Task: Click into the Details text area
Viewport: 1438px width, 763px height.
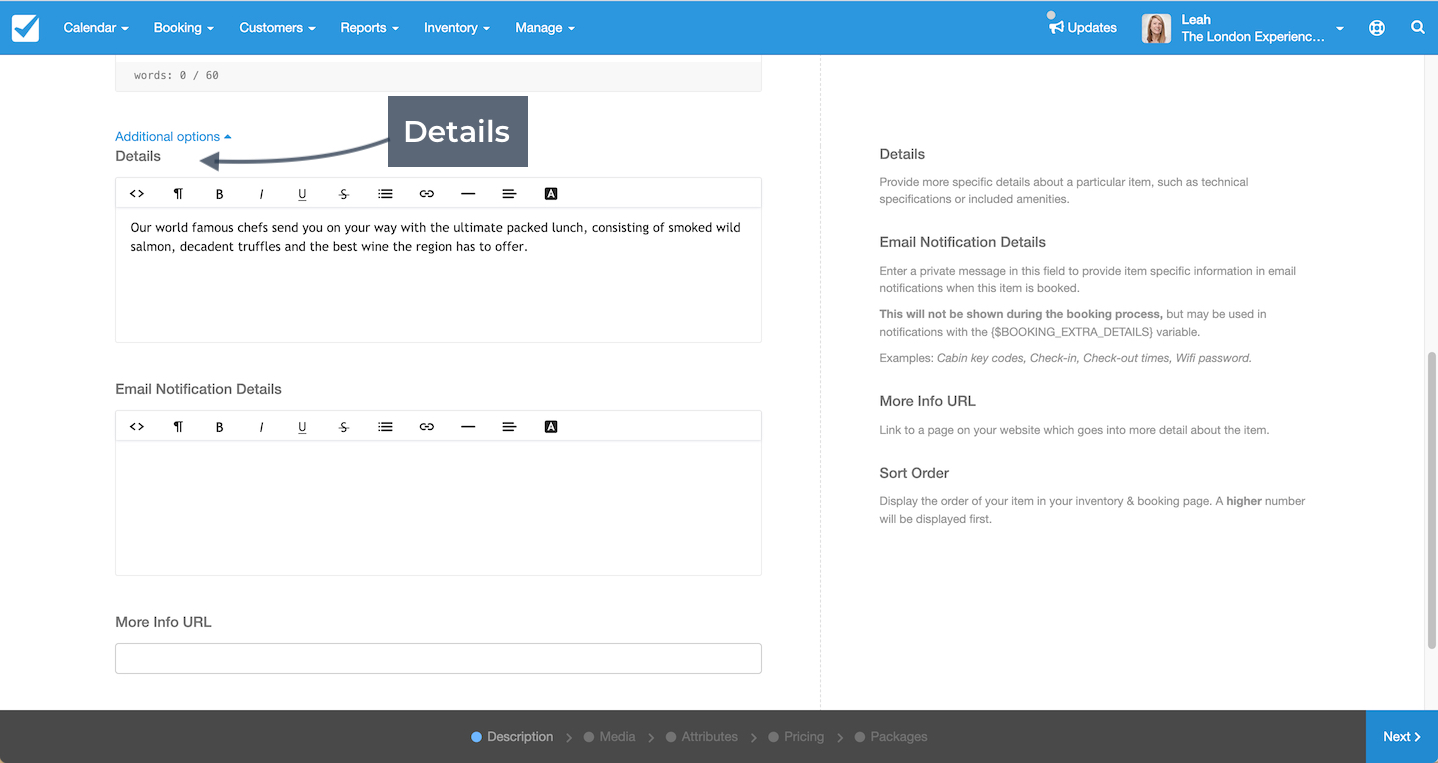Action: click(x=438, y=275)
